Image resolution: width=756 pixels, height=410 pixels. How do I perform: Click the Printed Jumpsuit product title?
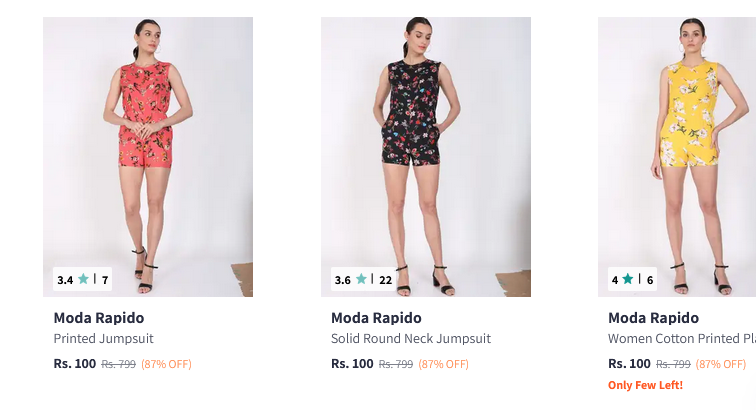103,339
